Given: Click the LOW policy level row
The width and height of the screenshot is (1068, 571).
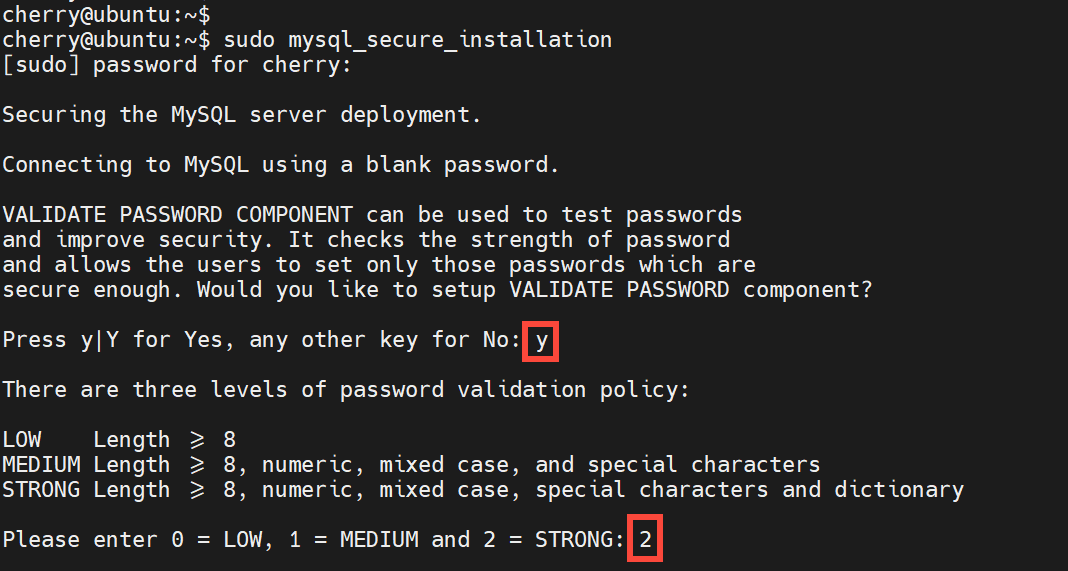Looking at the screenshot, I should click(118, 440).
